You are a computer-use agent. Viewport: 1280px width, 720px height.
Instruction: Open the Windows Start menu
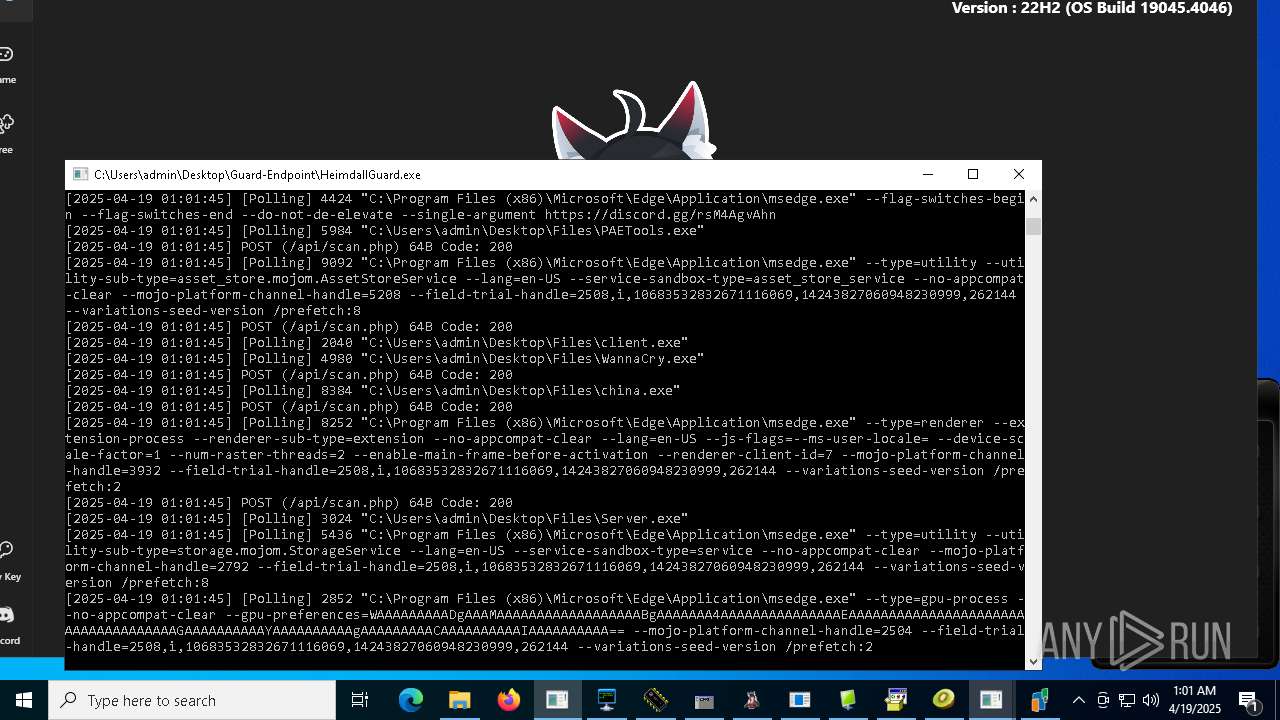(x=23, y=700)
